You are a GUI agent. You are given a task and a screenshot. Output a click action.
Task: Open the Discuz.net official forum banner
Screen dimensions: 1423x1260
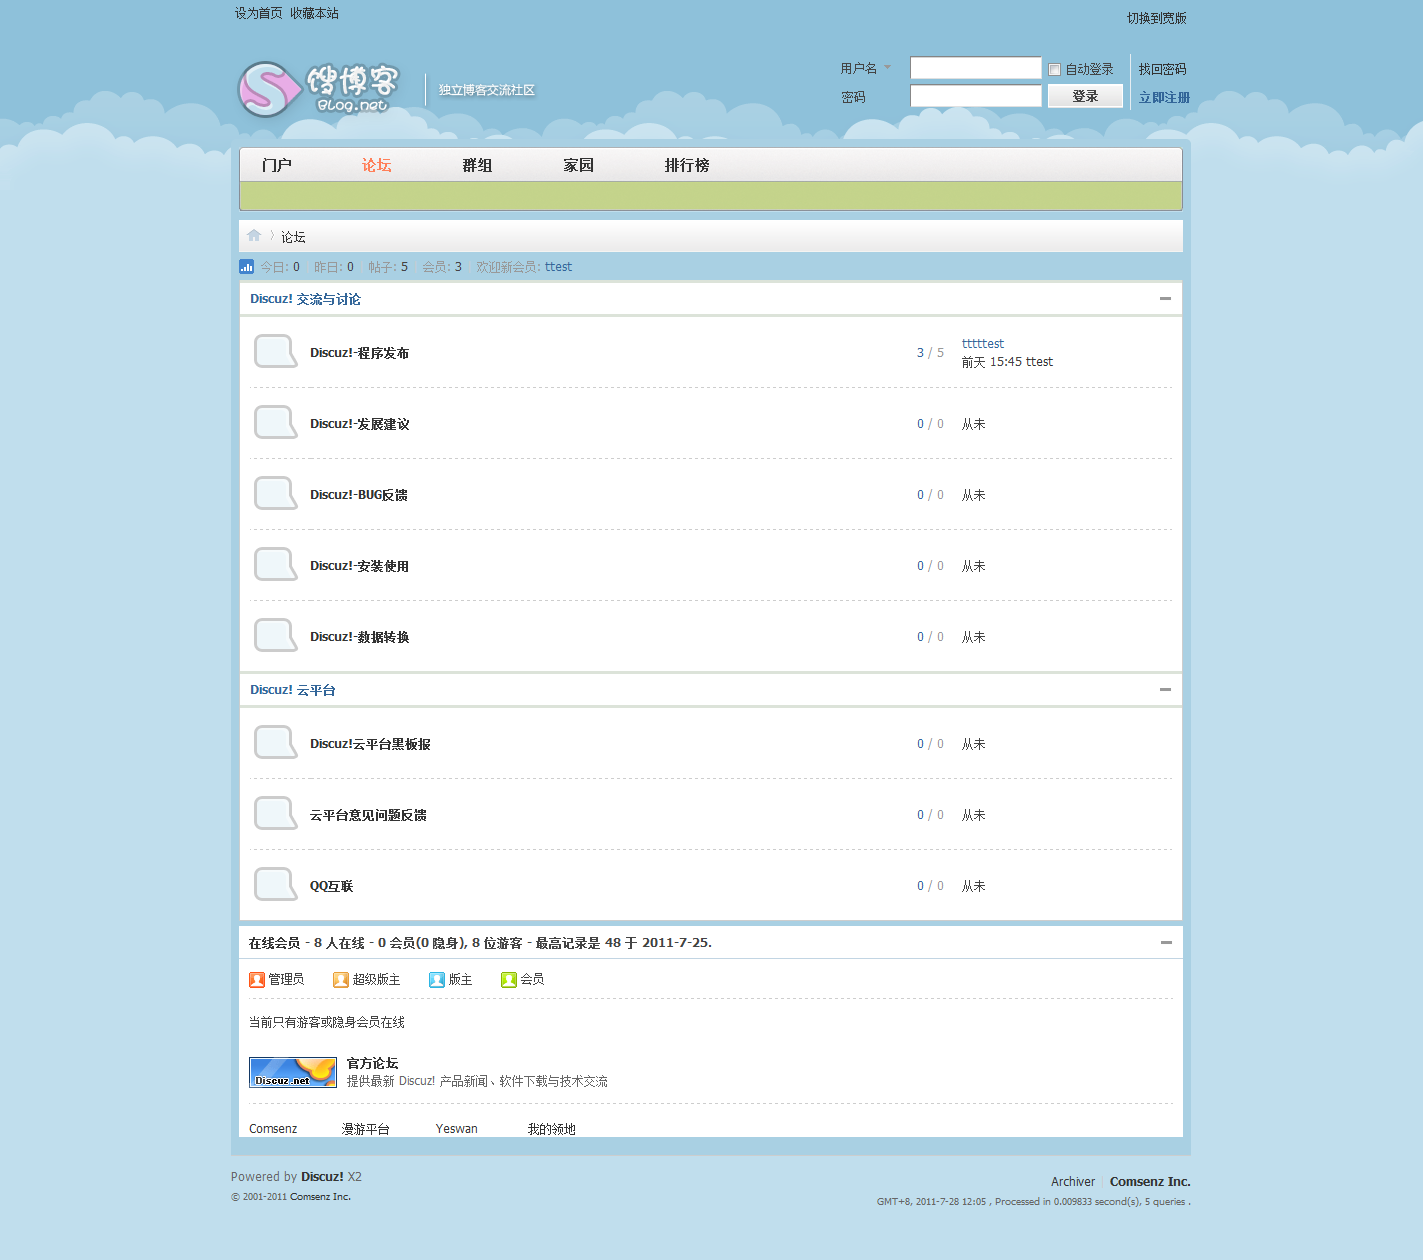click(x=293, y=1072)
